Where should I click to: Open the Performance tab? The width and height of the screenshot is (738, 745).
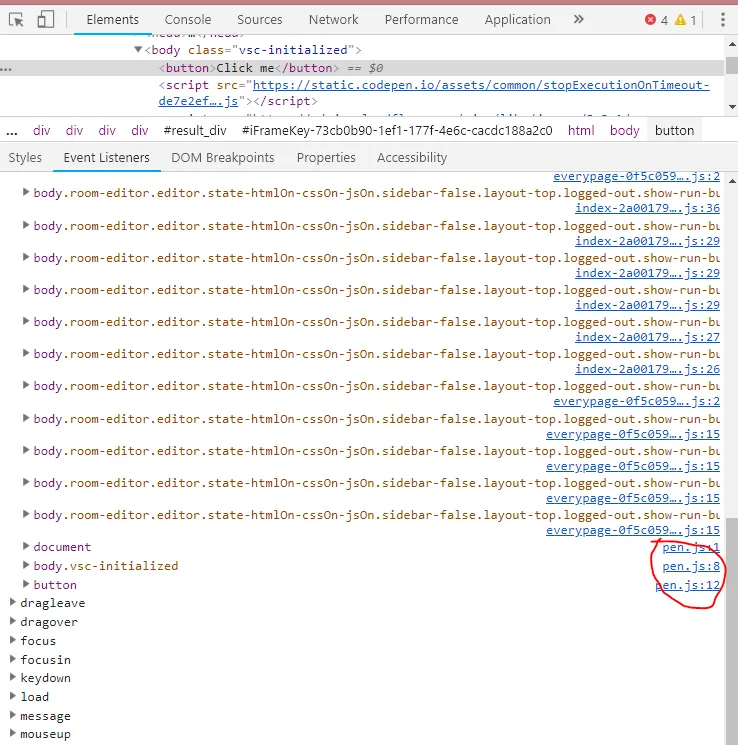pyautogui.click(x=422, y=20)
